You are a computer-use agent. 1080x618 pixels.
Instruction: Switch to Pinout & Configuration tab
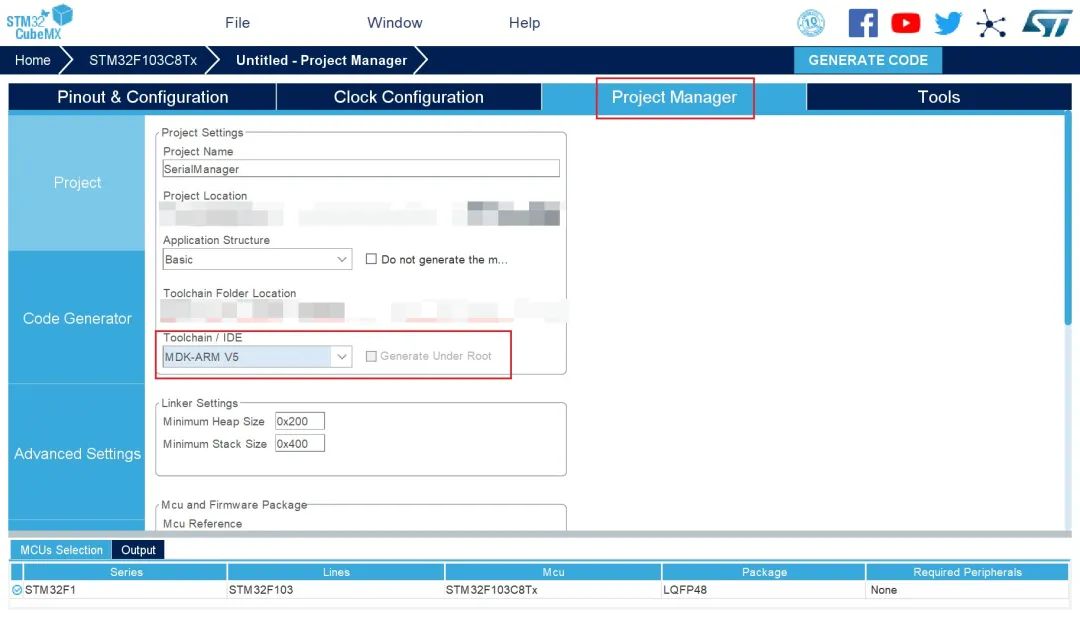tap(143, 97)
